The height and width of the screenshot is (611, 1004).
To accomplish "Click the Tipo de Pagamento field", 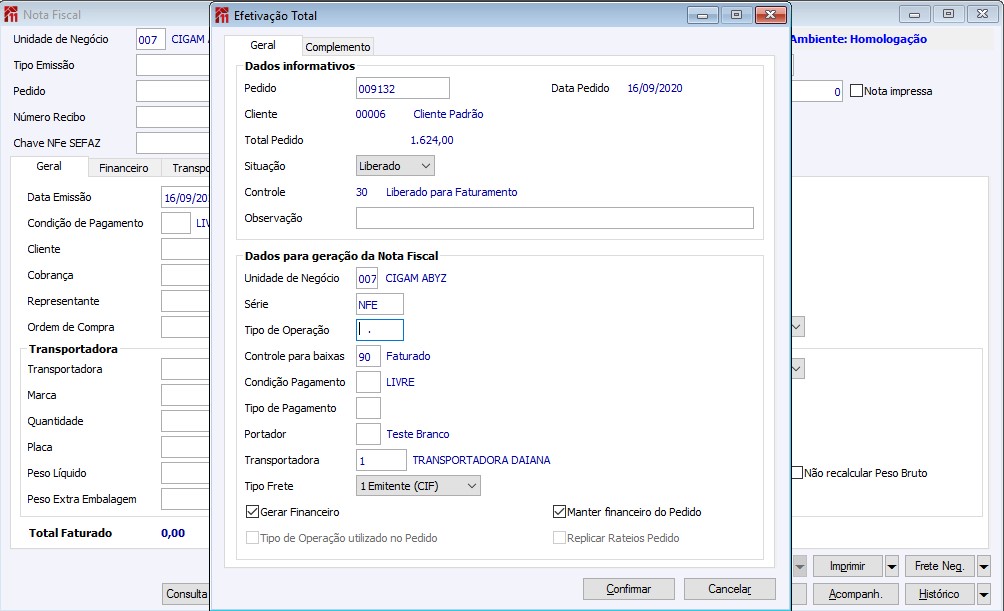I will point(368,408).
